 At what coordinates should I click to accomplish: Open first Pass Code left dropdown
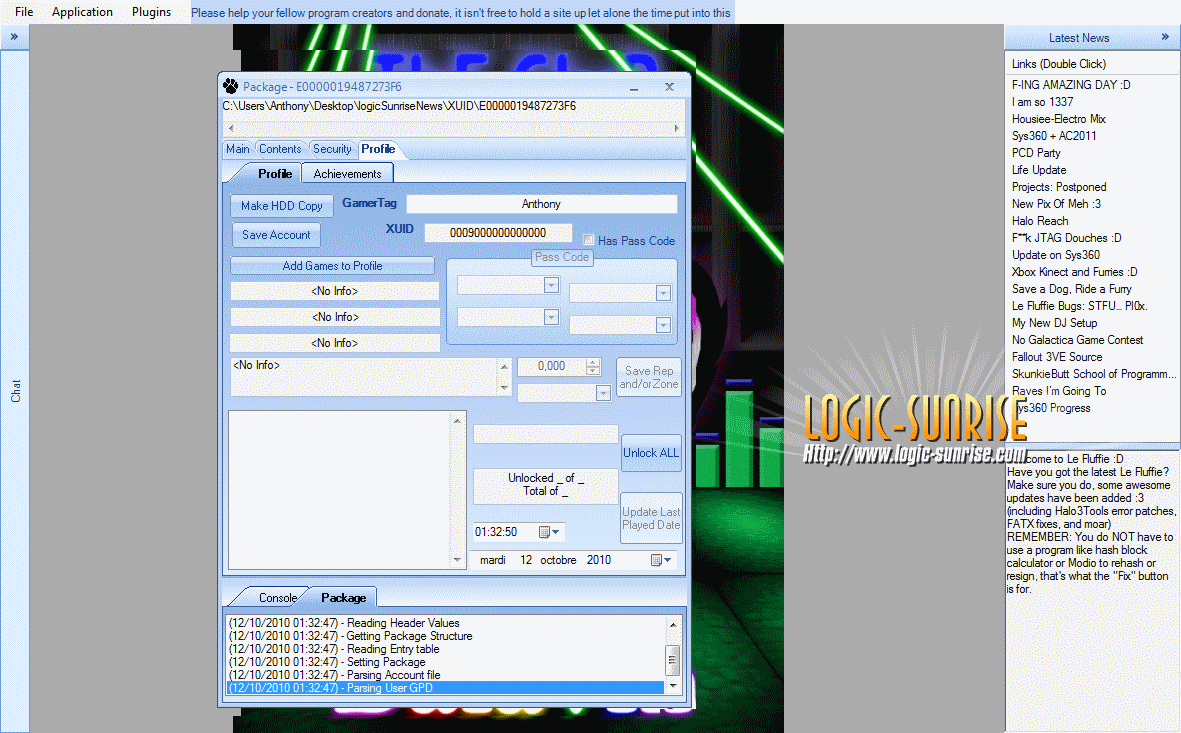551,286
